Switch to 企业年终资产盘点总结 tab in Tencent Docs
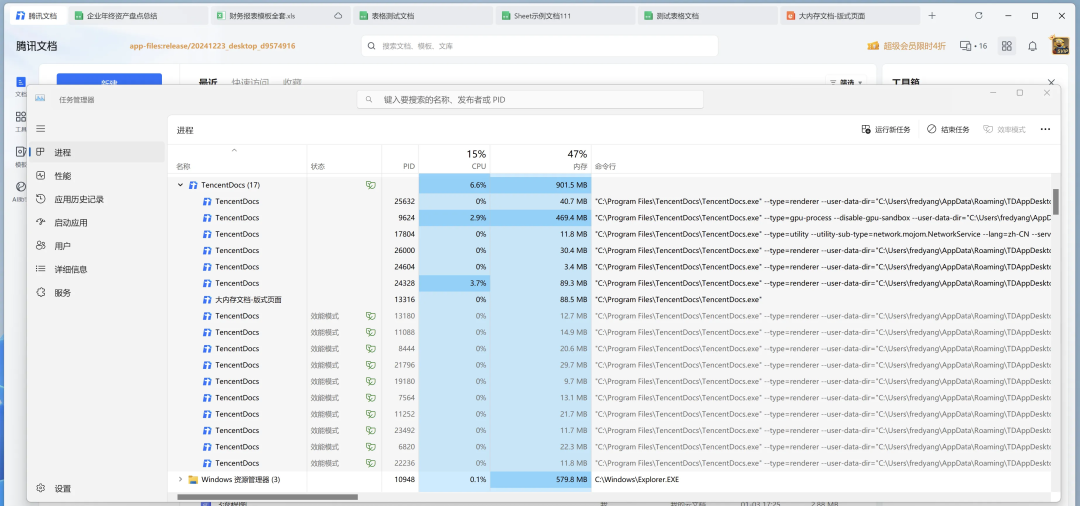 coord(138,15)
